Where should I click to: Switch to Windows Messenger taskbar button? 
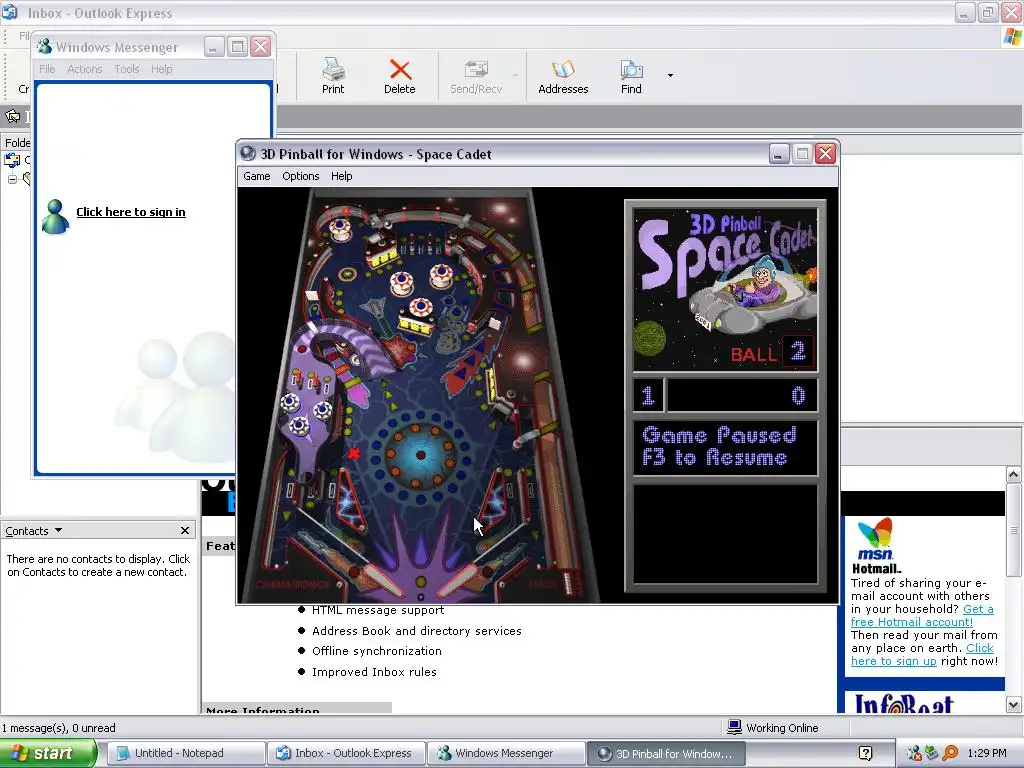(x=506, y=754)
